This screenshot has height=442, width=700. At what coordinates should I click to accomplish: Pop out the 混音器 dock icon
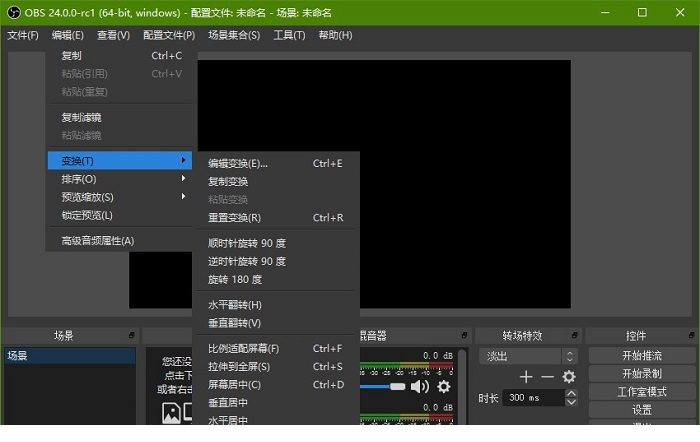(x=464, y=335)
